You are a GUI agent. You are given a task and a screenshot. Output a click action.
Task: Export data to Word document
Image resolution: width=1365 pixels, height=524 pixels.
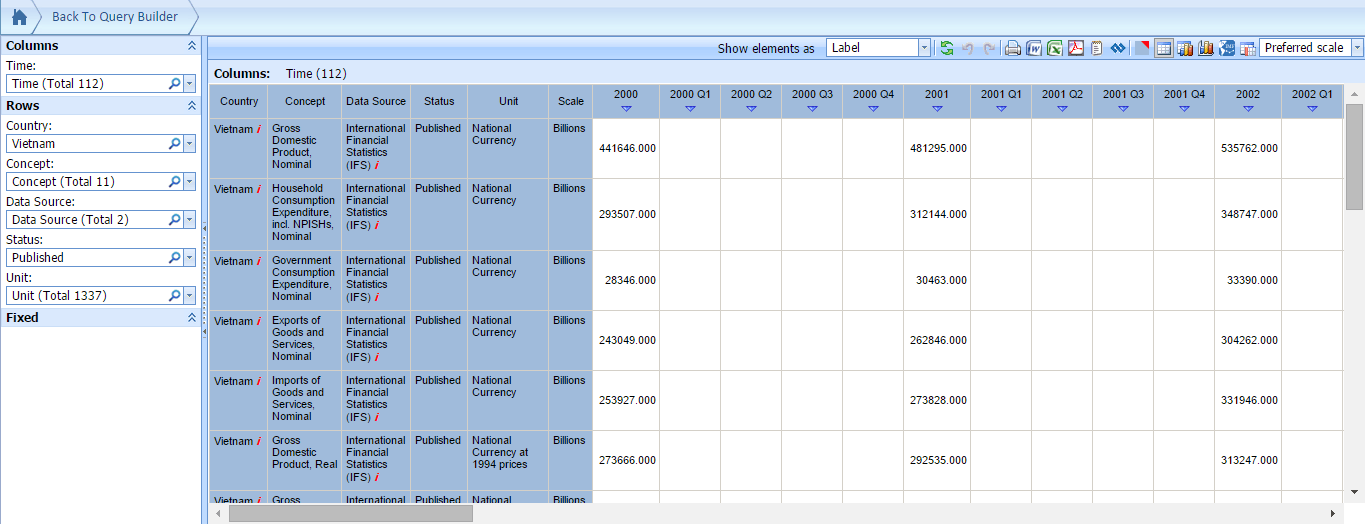(1034, 48)
